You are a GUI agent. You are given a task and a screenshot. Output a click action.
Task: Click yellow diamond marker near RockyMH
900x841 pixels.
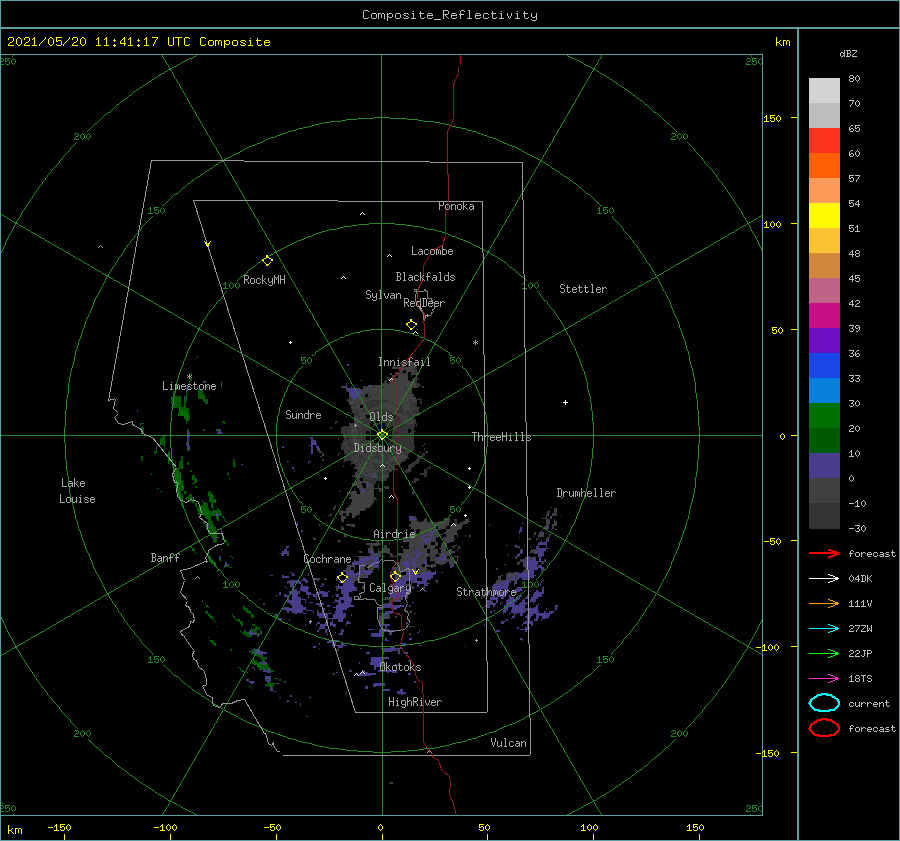click(x=267, y=261)
